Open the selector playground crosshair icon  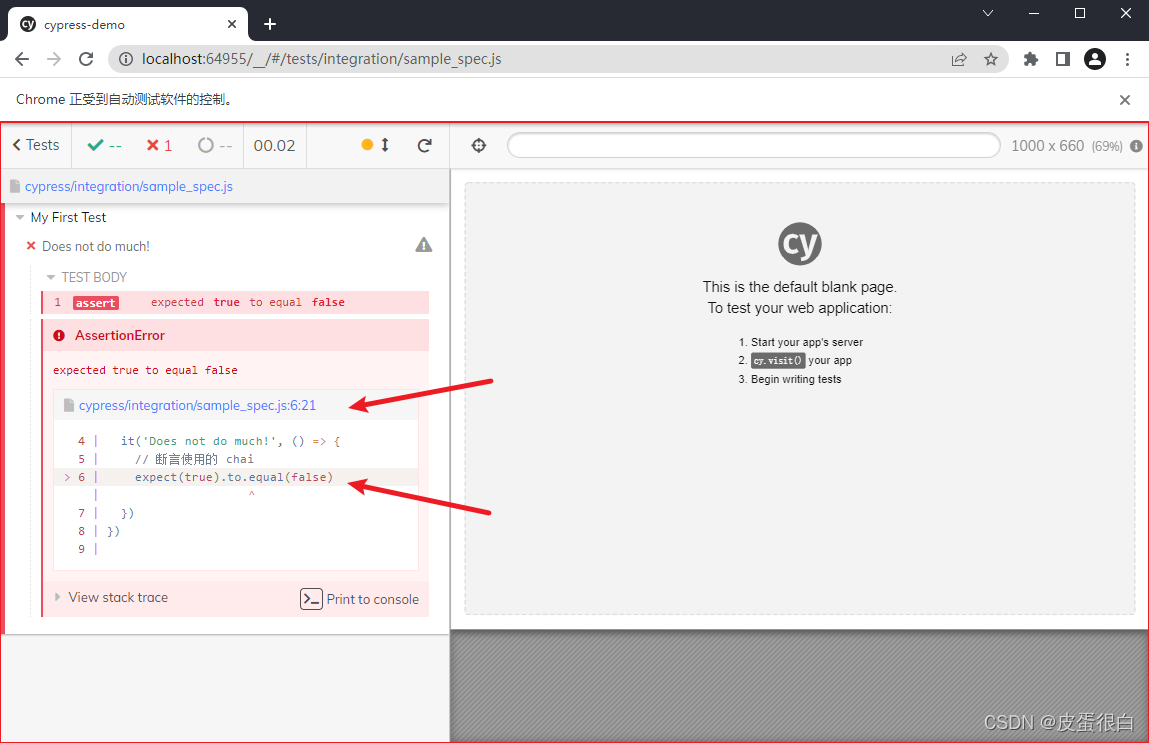[479, 145]
